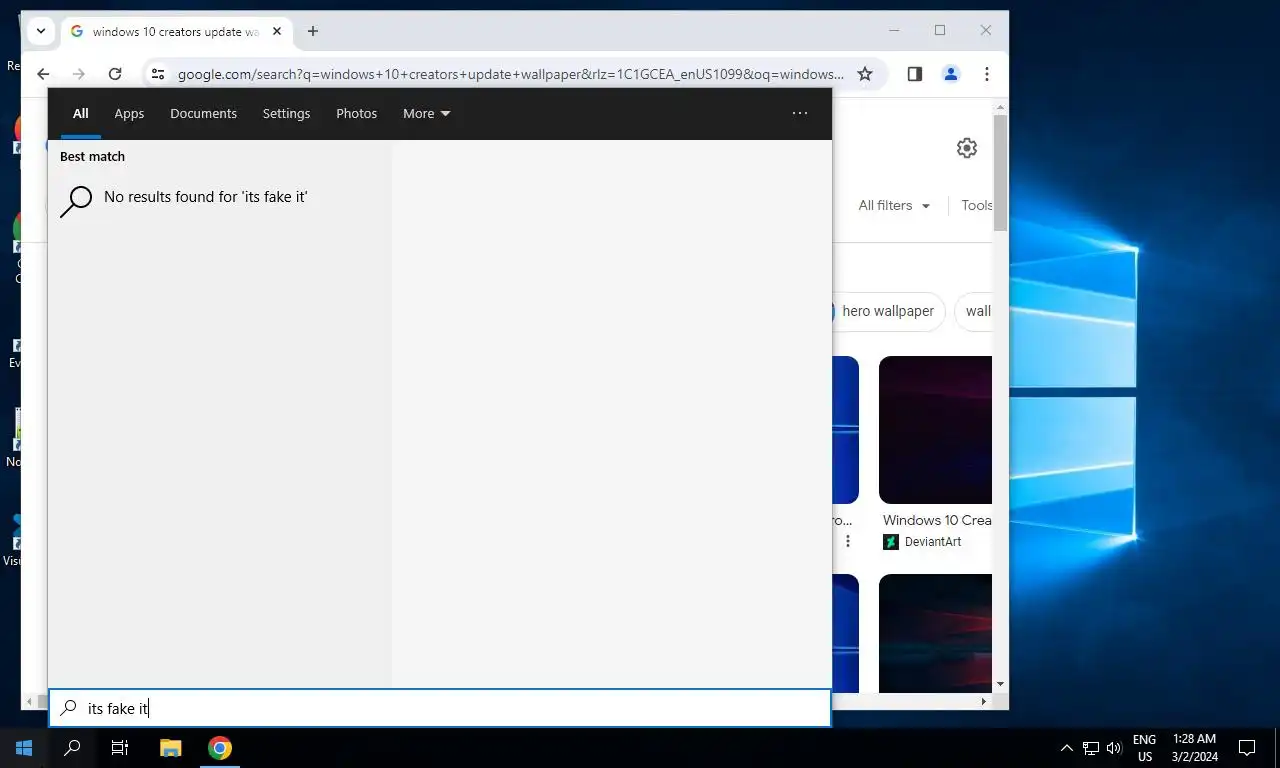Image resolution: width=1280 pixels, height=768 pixels.
Task: Launch File Explorer from the taskbar
Action: click(171, 748)
